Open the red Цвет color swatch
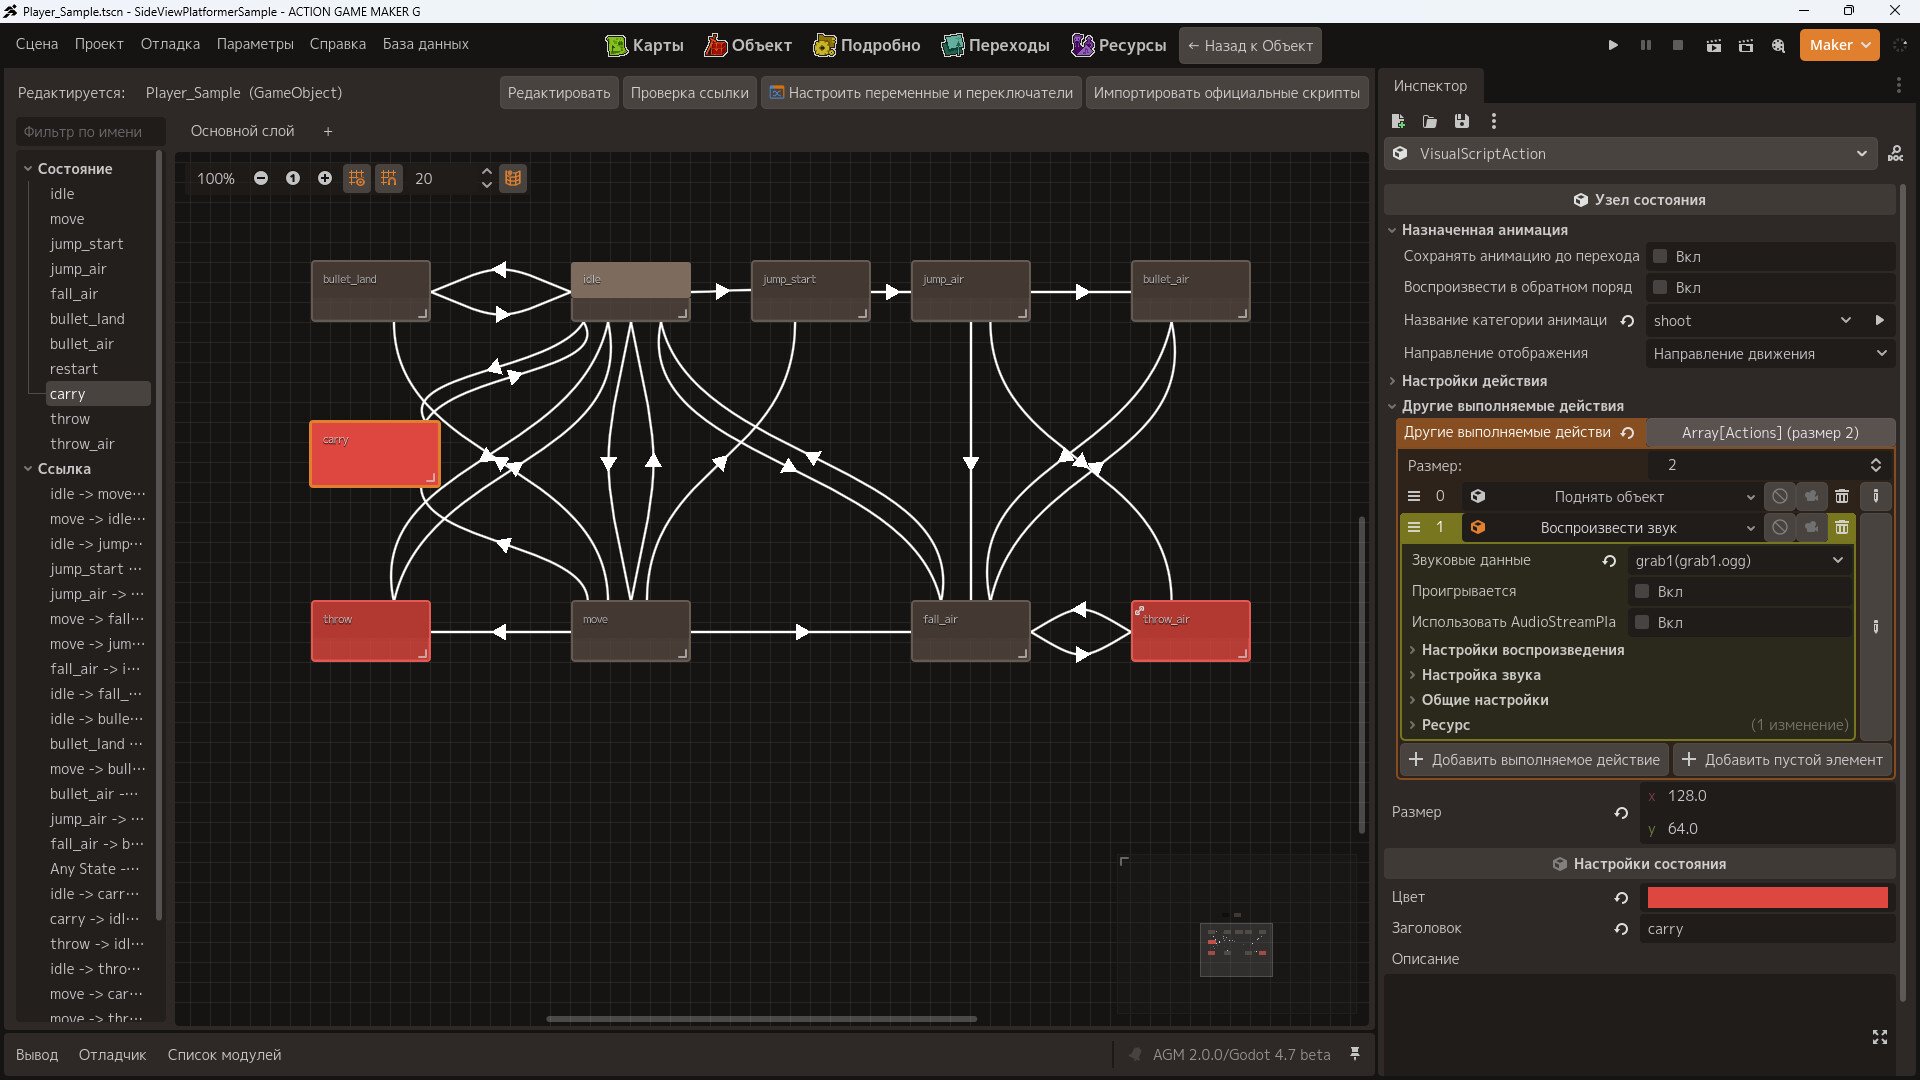Image resolution: width=1920 pixels, height=1080 pixels. click(x=1767, y=898)
